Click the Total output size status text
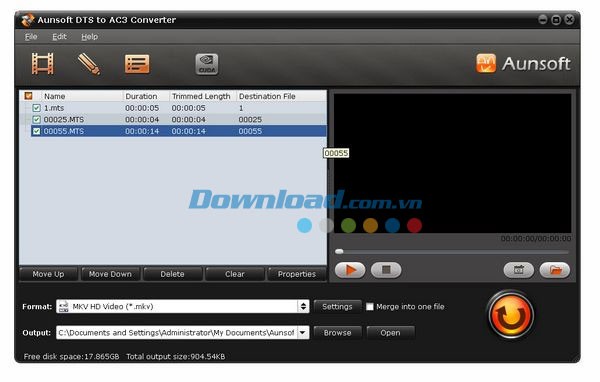The width and height of the screenshot is (600, 382). pyautogui.click(x=176, y=357)
